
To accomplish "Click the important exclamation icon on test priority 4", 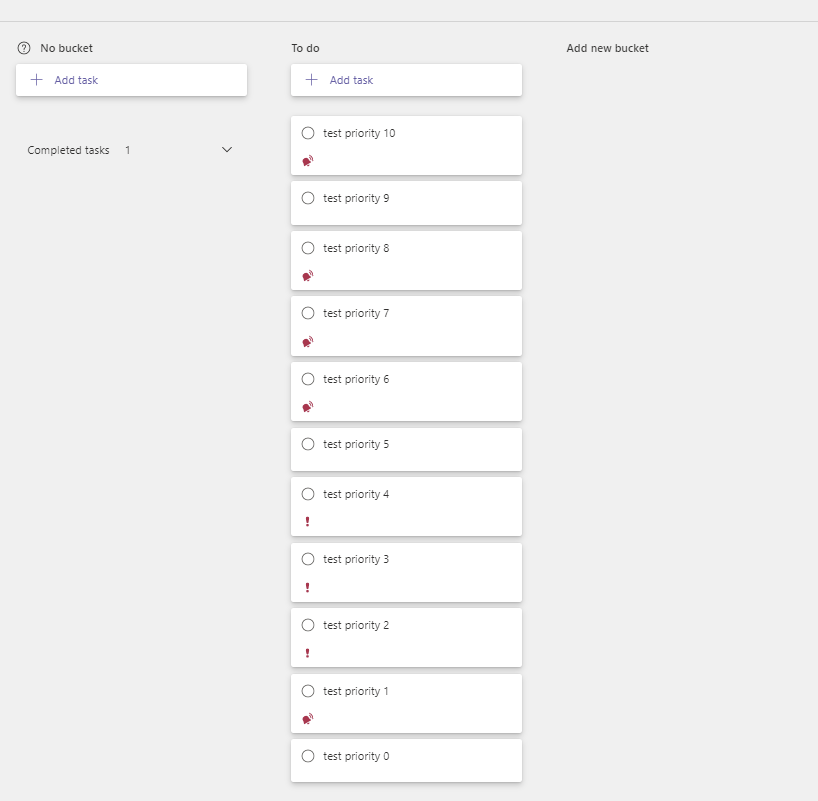I will click(x=307, y=522).
